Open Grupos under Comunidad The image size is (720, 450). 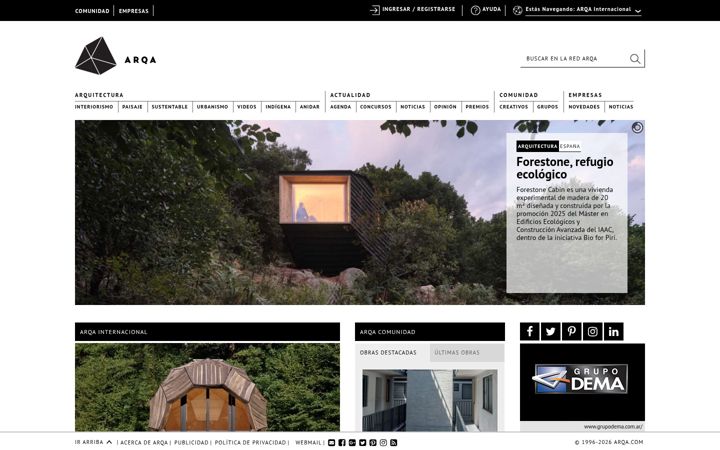(x=547, y=107)
